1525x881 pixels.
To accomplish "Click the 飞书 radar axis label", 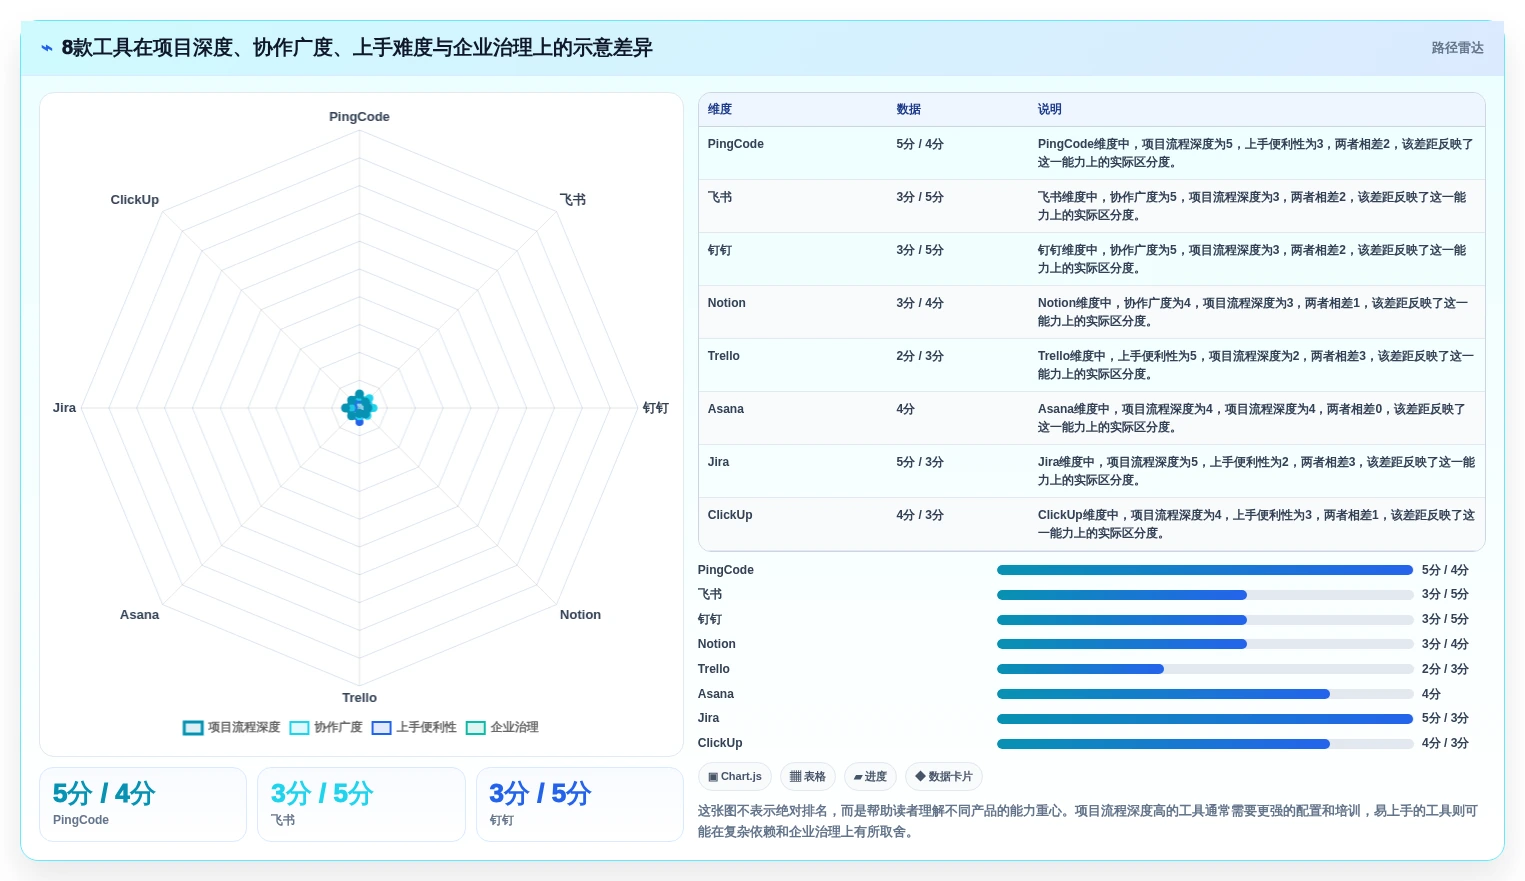I will pyautogui.click(x=573, y=200).
